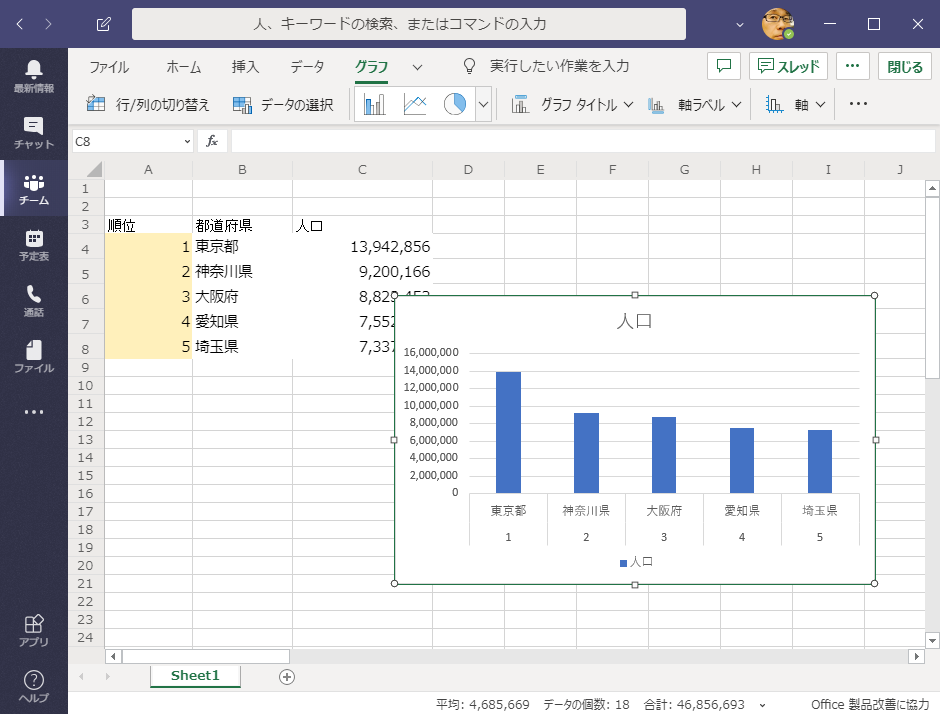Click the add new sheet plus icon
941x719 pixels.
(287, 676)
